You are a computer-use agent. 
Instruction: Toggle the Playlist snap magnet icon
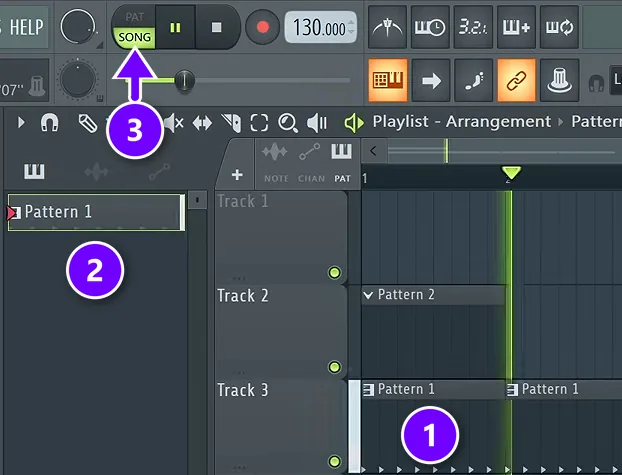(x=50, y=123)
